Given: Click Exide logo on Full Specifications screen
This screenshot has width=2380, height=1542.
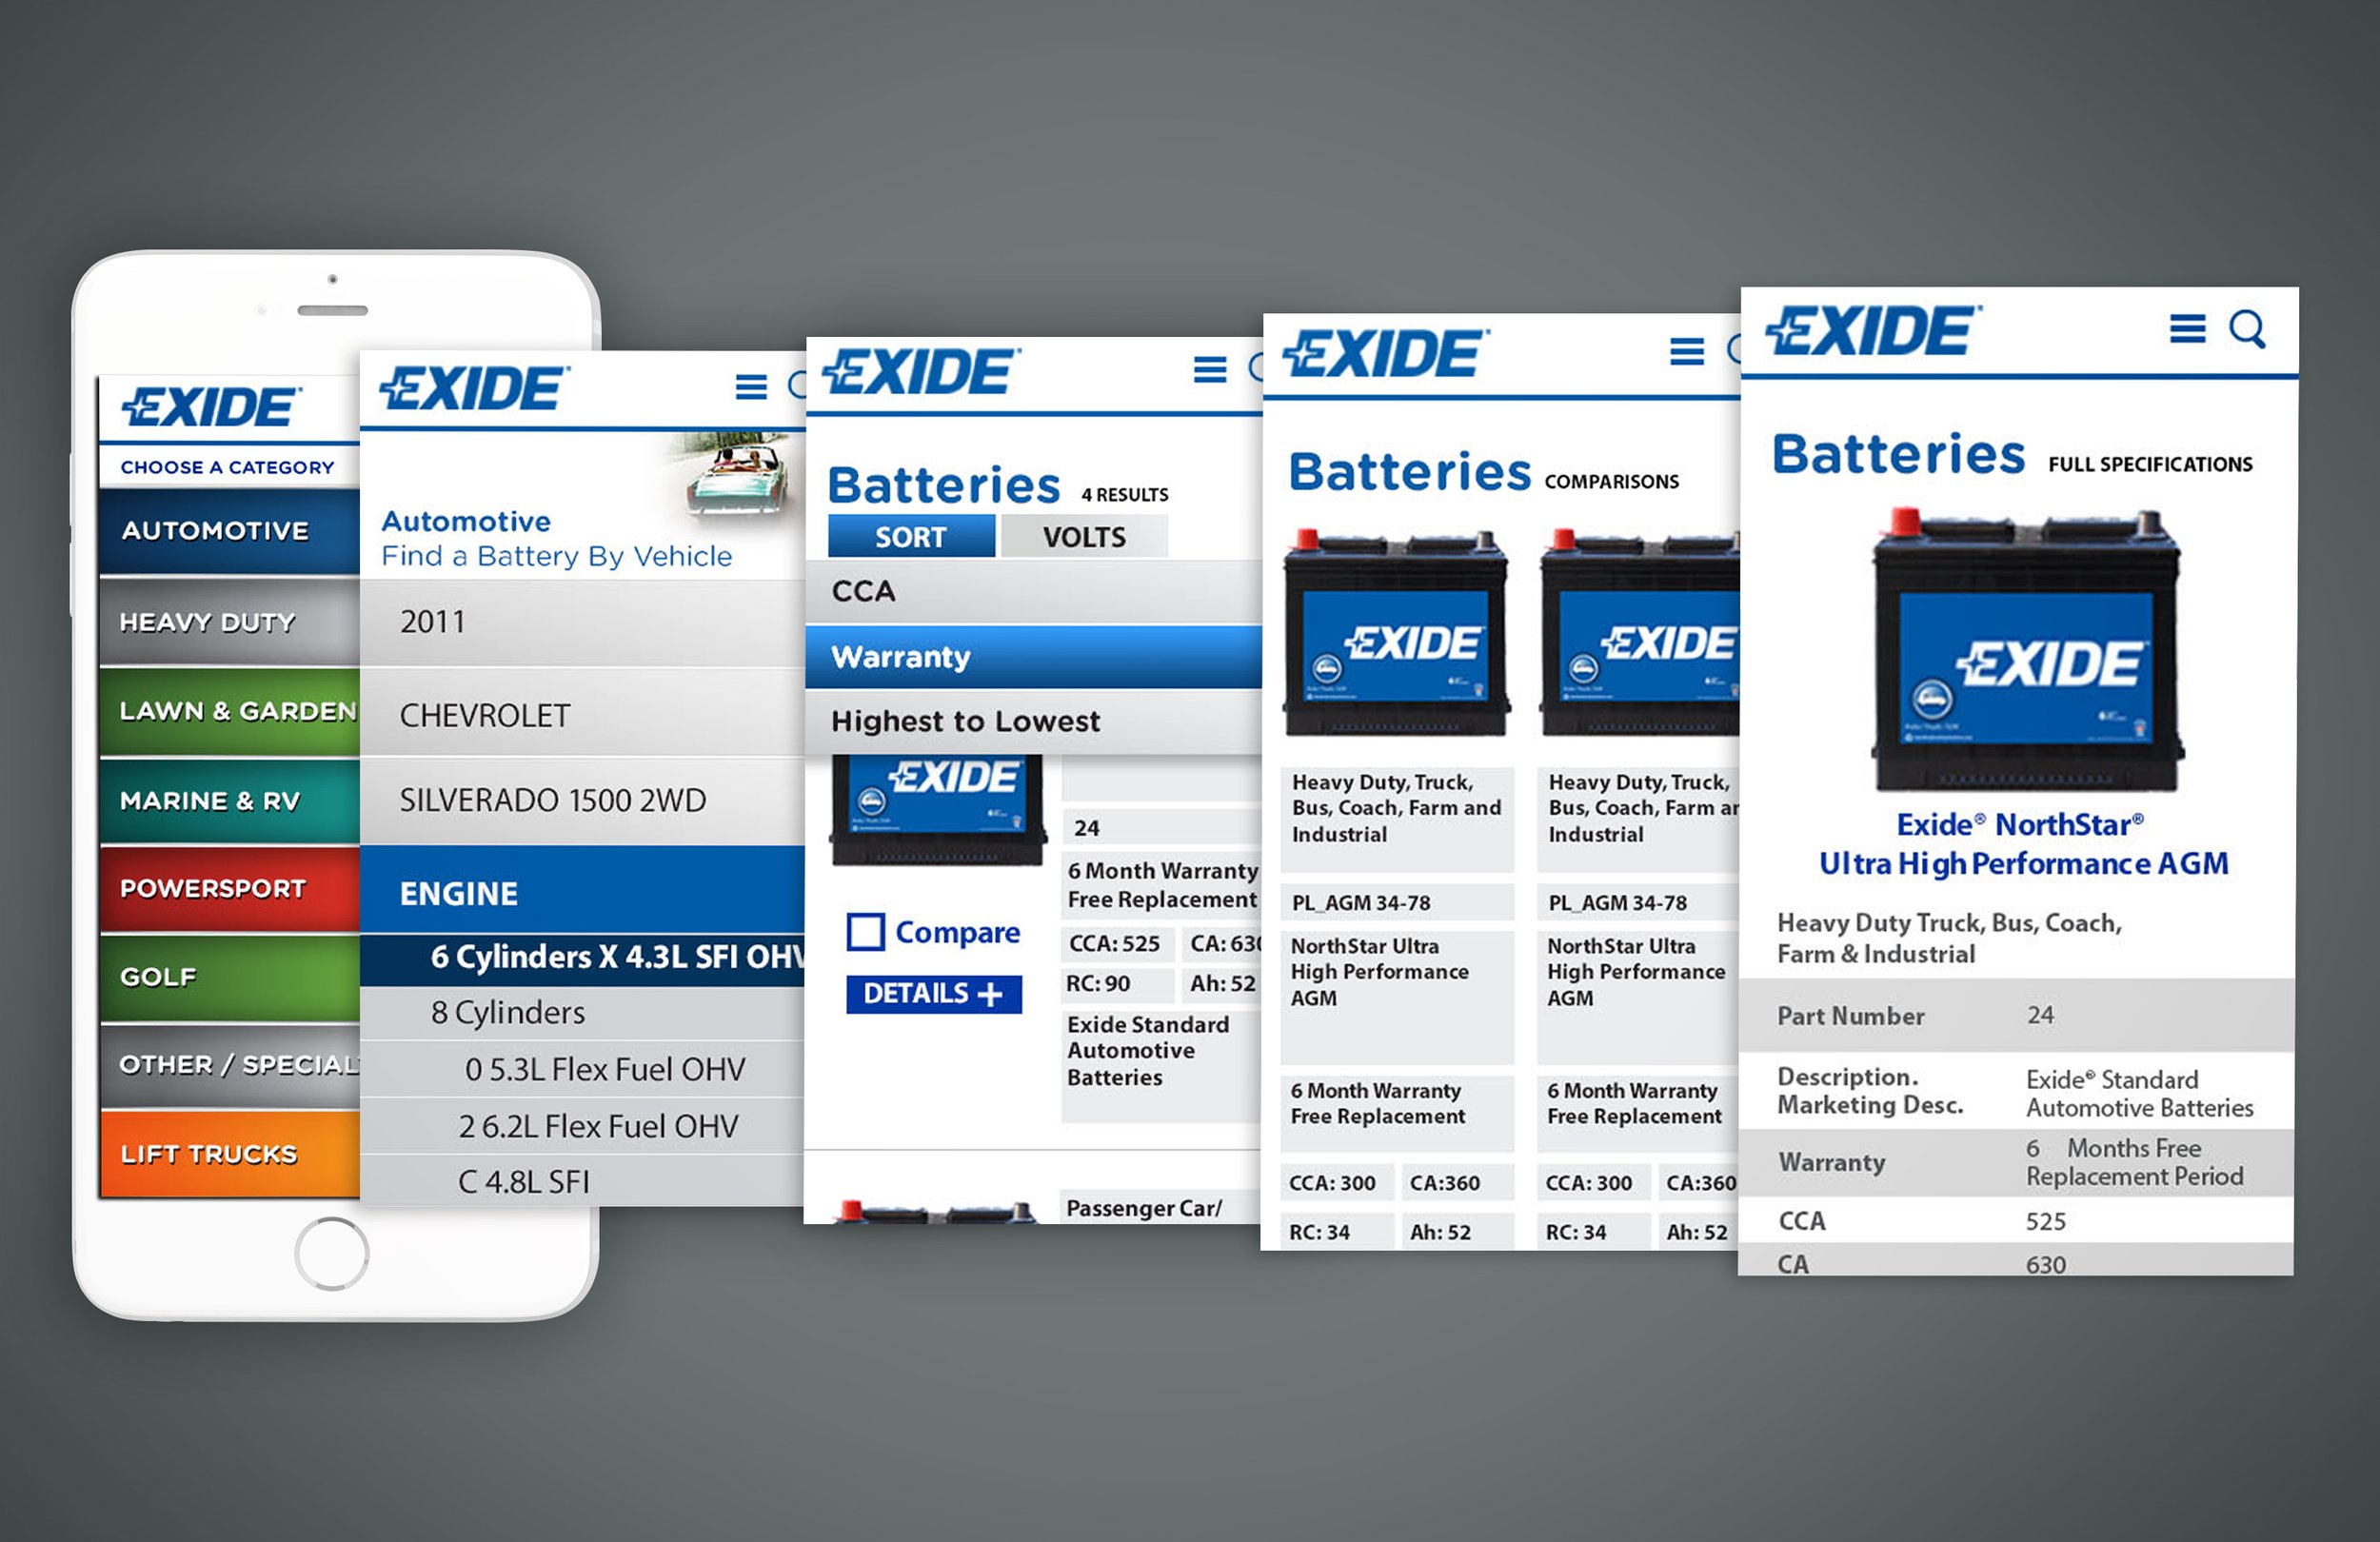Looking at the screenshot, I should [1873, 330].
